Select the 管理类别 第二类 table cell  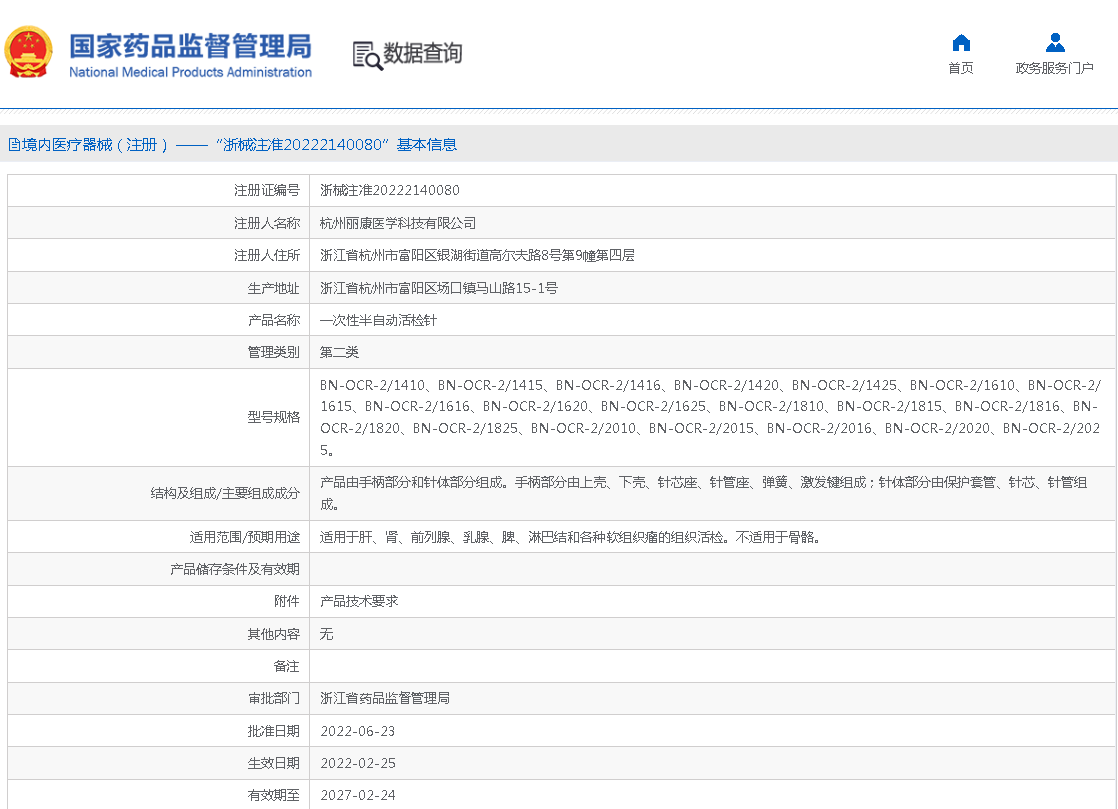point(342,352)
